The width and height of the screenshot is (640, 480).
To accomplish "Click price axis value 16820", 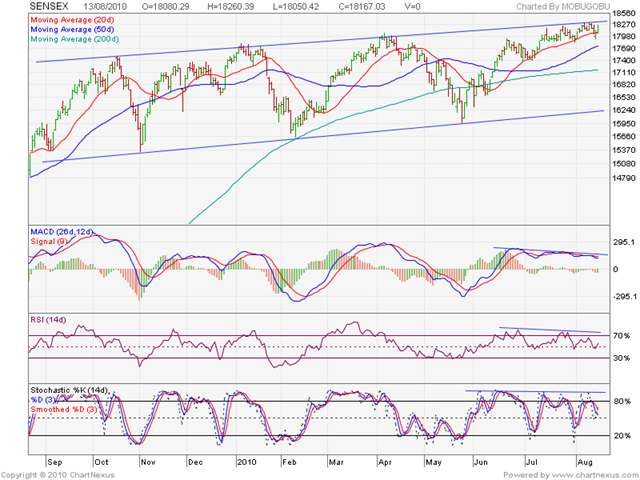I will tap(623, 84).
